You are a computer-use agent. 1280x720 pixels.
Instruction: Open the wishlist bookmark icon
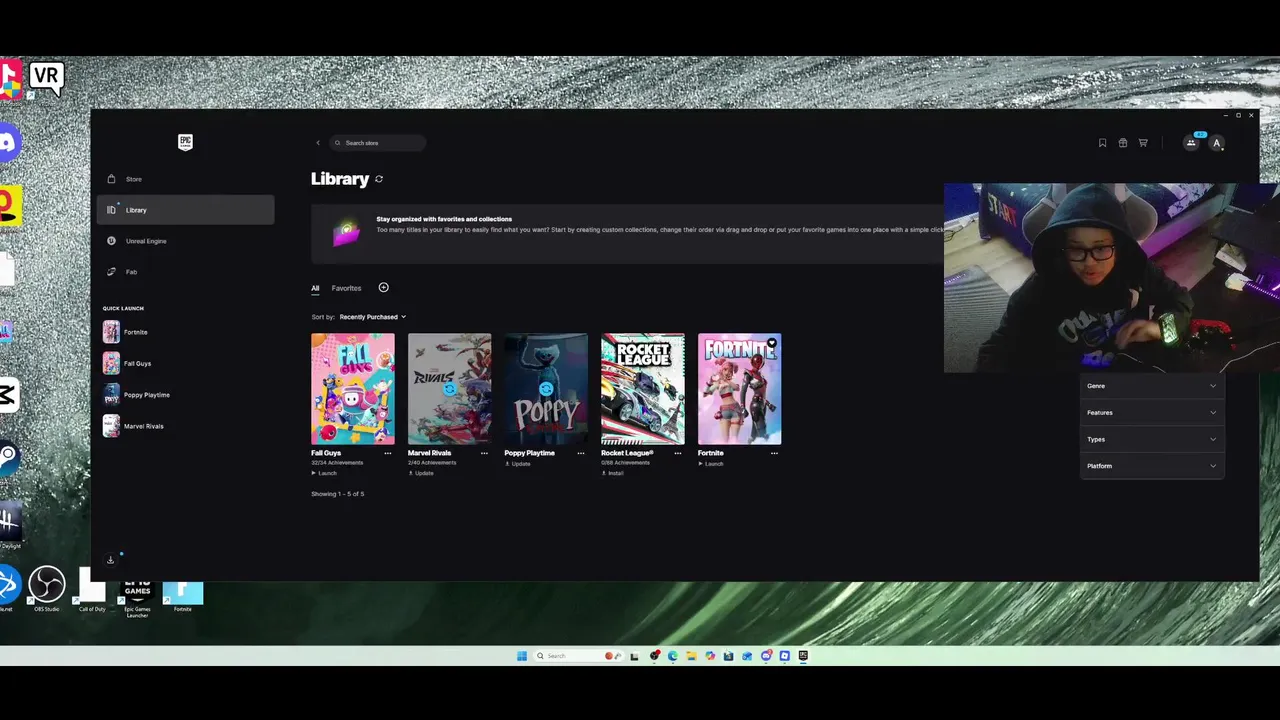1103,143
